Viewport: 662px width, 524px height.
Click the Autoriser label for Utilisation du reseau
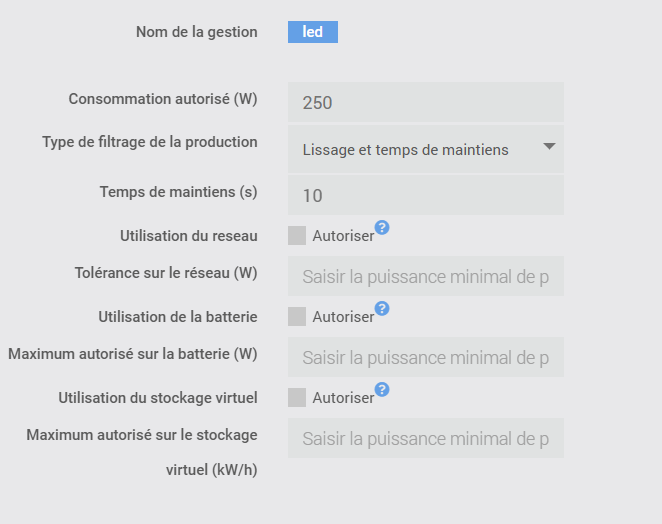342,237
